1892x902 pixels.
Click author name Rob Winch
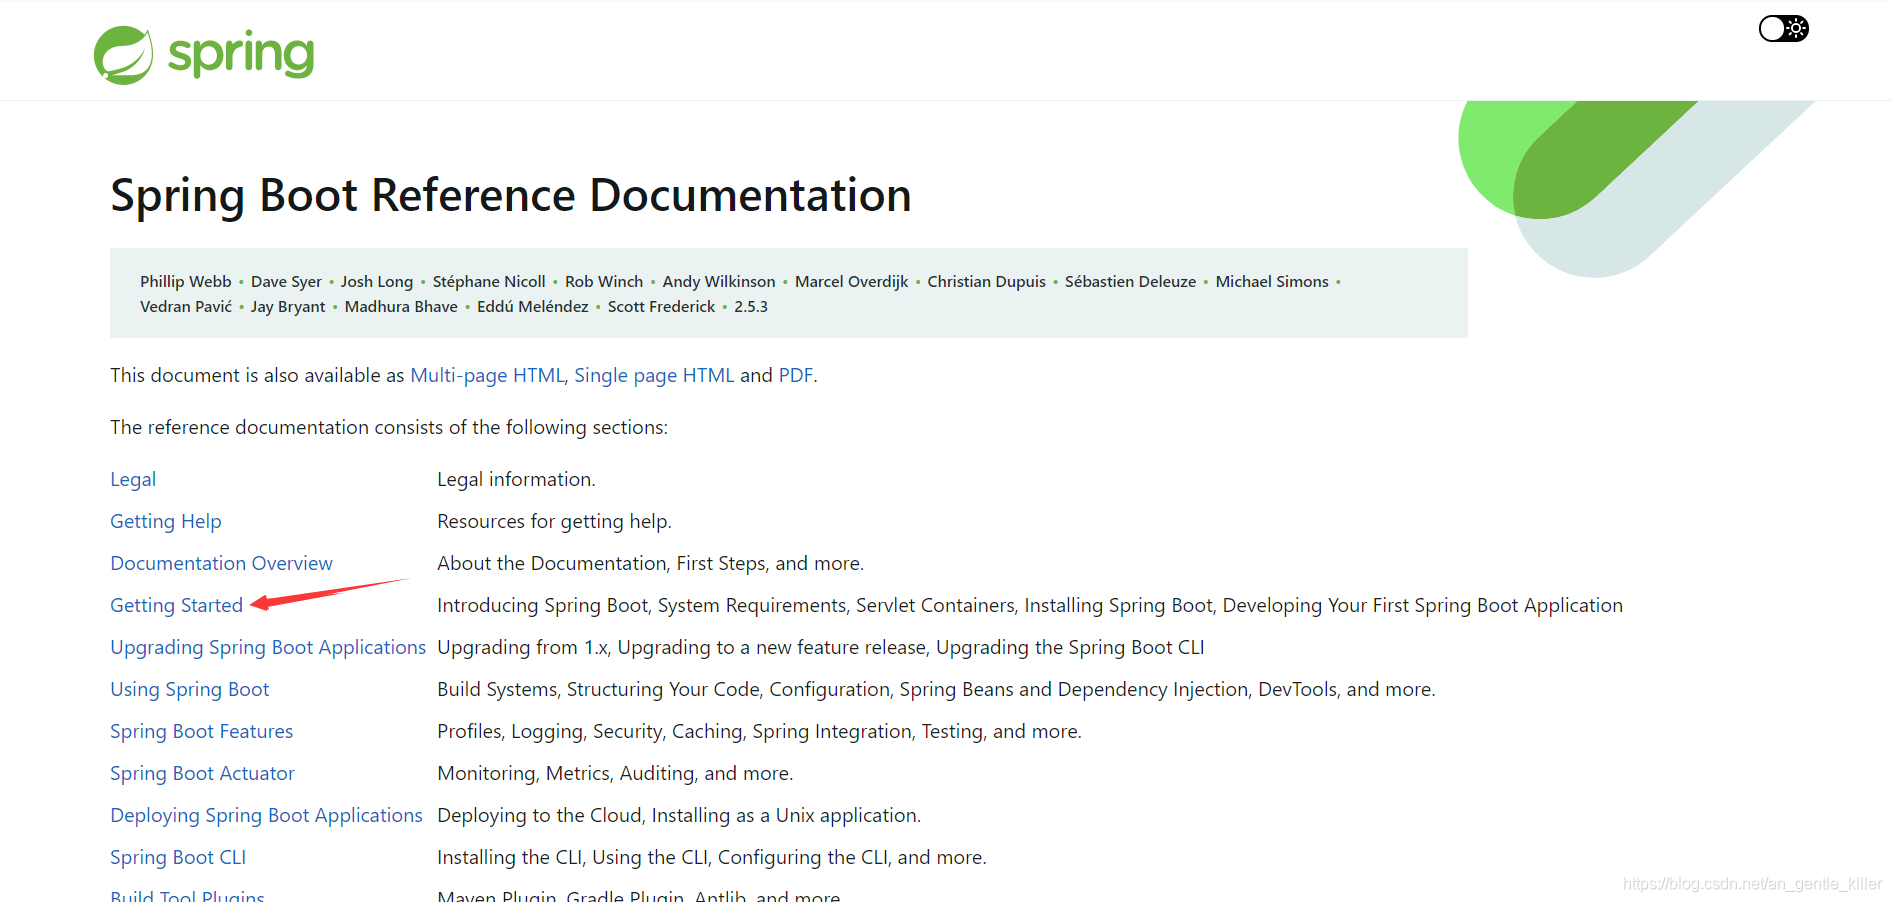(x=604, y=282)
